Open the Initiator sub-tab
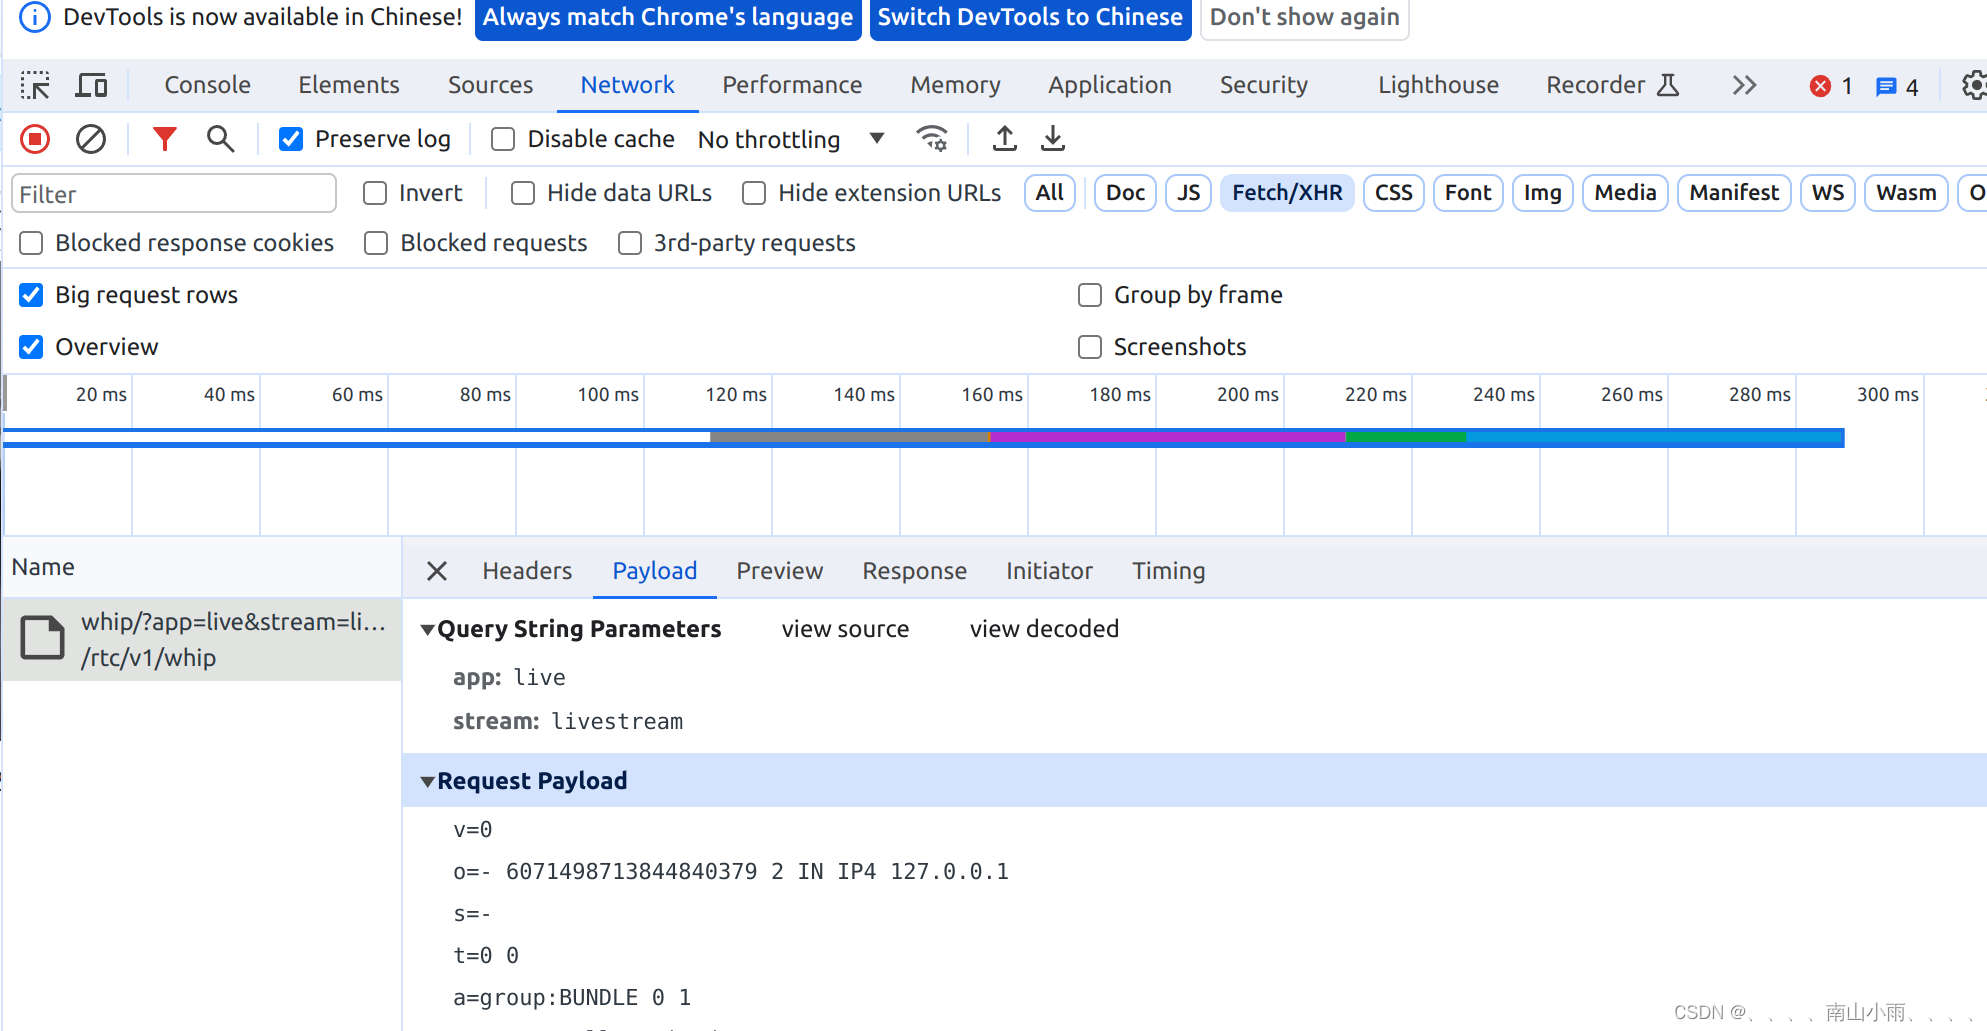This screenshot has height=1031, width=1987. click(x=1049, y=571)
